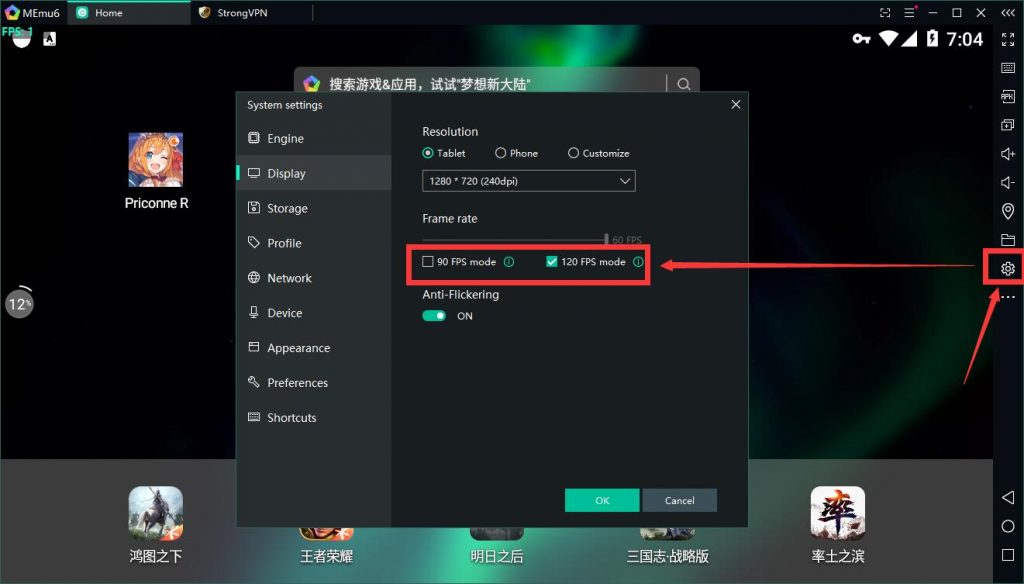
Task: Select the Shortcuts settings section
Action: pyautogui.click(x=290, y=417)
